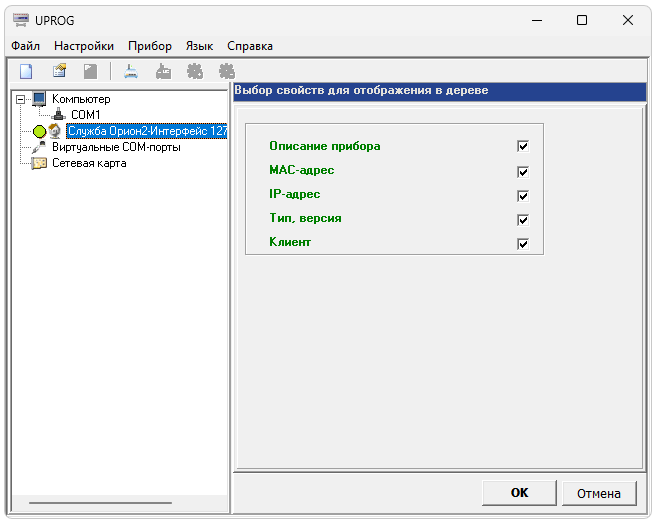This screenshot has height=525, width=653.
Task: Minimize the UPROG window
Action: point(537,20)
